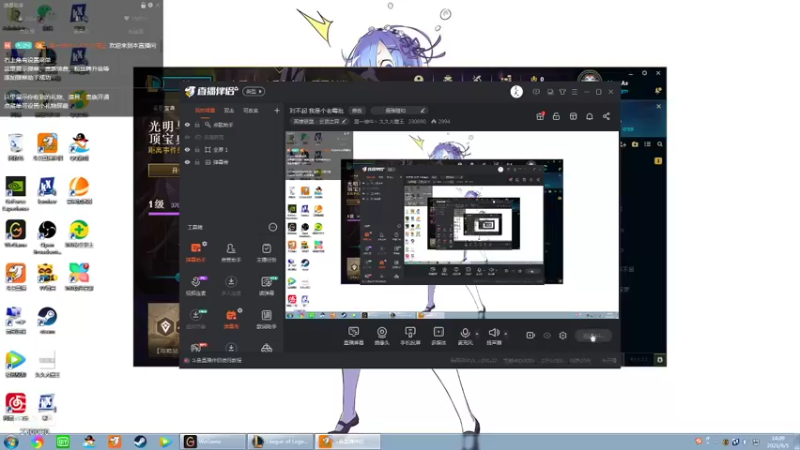
Task: Open the 读弹幕 tool with the NEW badge
Action: pyautogui.click(x=266, y=286)
